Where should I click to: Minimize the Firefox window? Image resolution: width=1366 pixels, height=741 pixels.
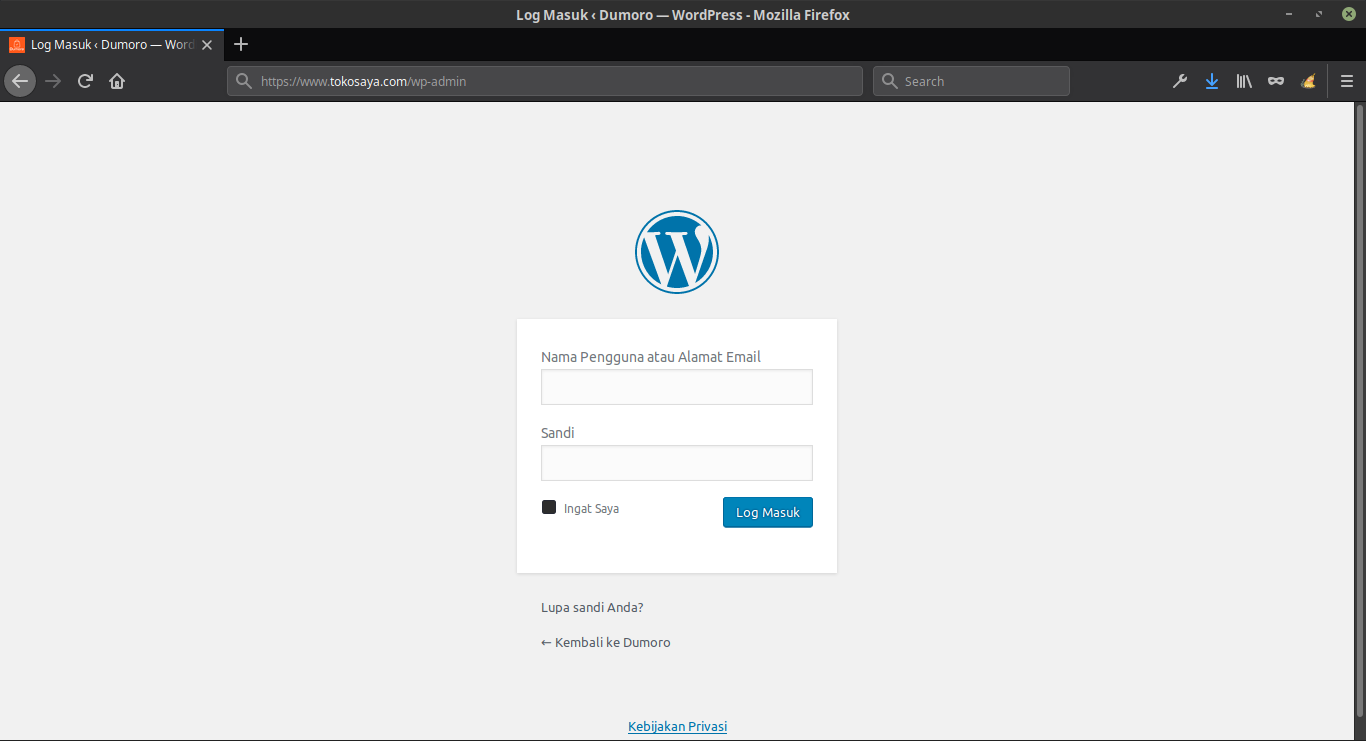tap(1291, 14)
